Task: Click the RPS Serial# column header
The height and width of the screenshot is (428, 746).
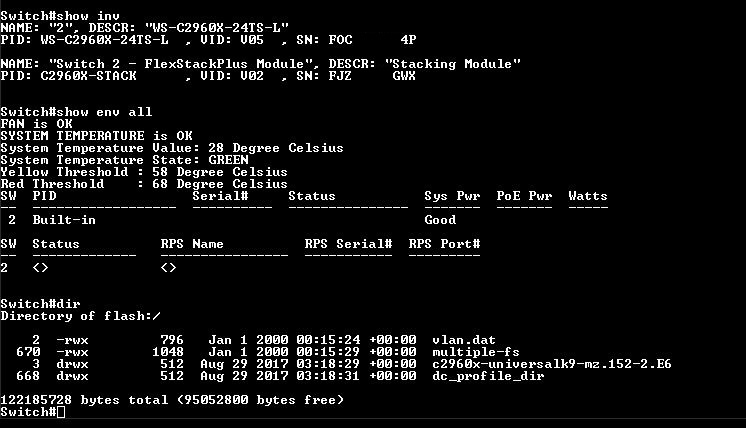Action: [x=348, y=244]
